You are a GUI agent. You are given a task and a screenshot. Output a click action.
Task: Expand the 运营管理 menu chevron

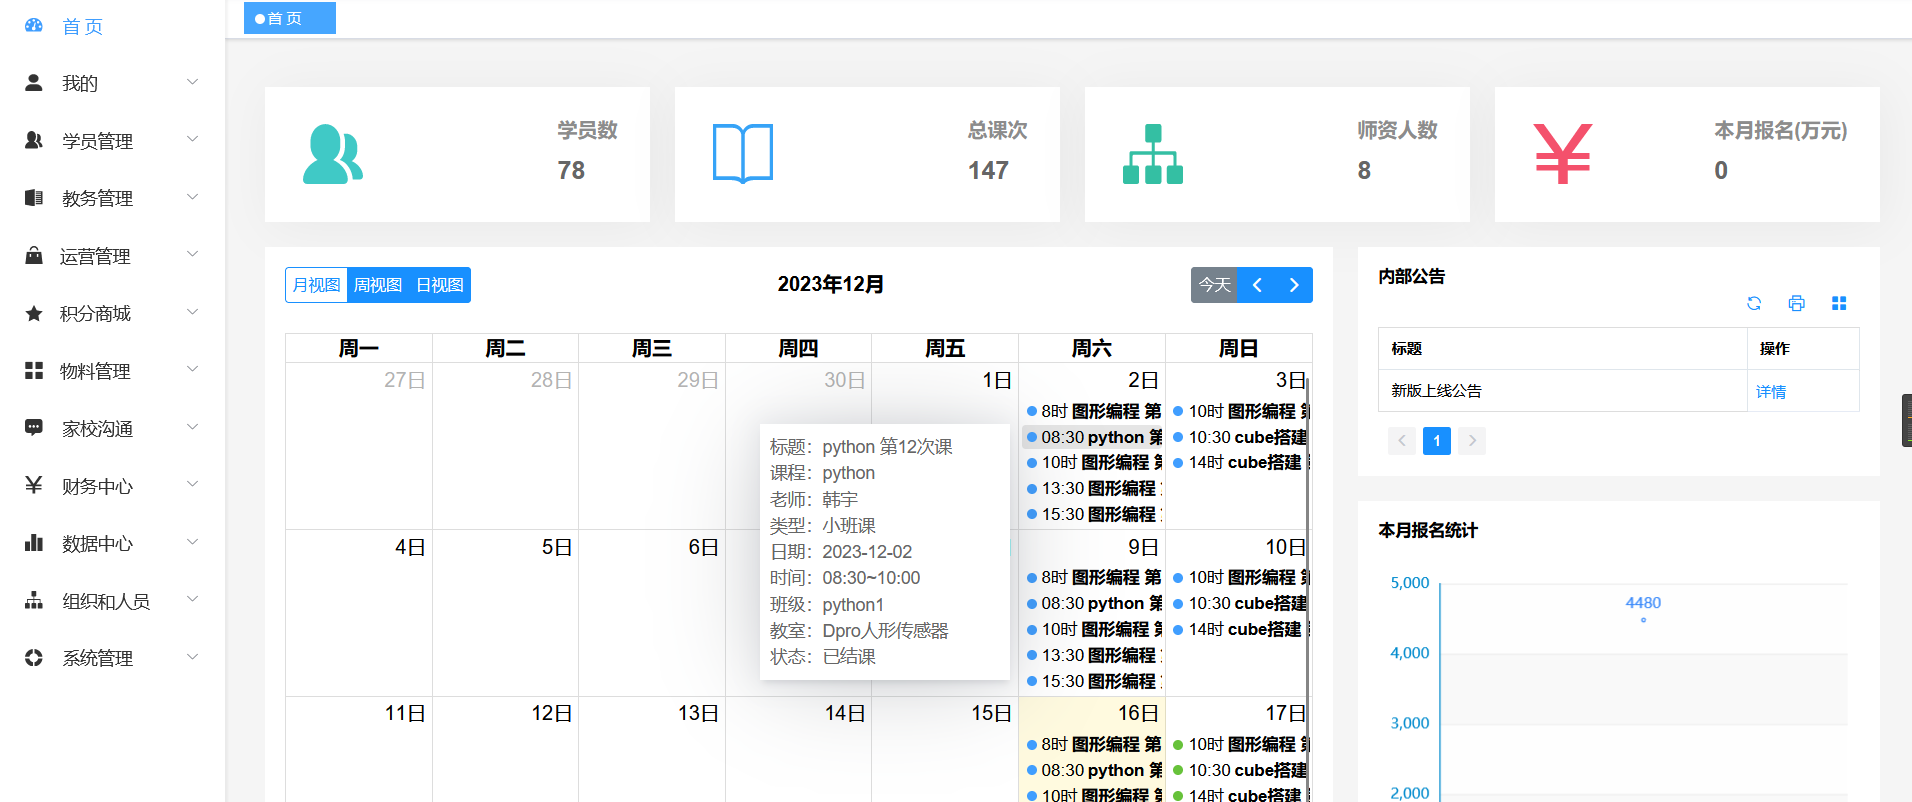pyautogui.click(x=193, y=254)
